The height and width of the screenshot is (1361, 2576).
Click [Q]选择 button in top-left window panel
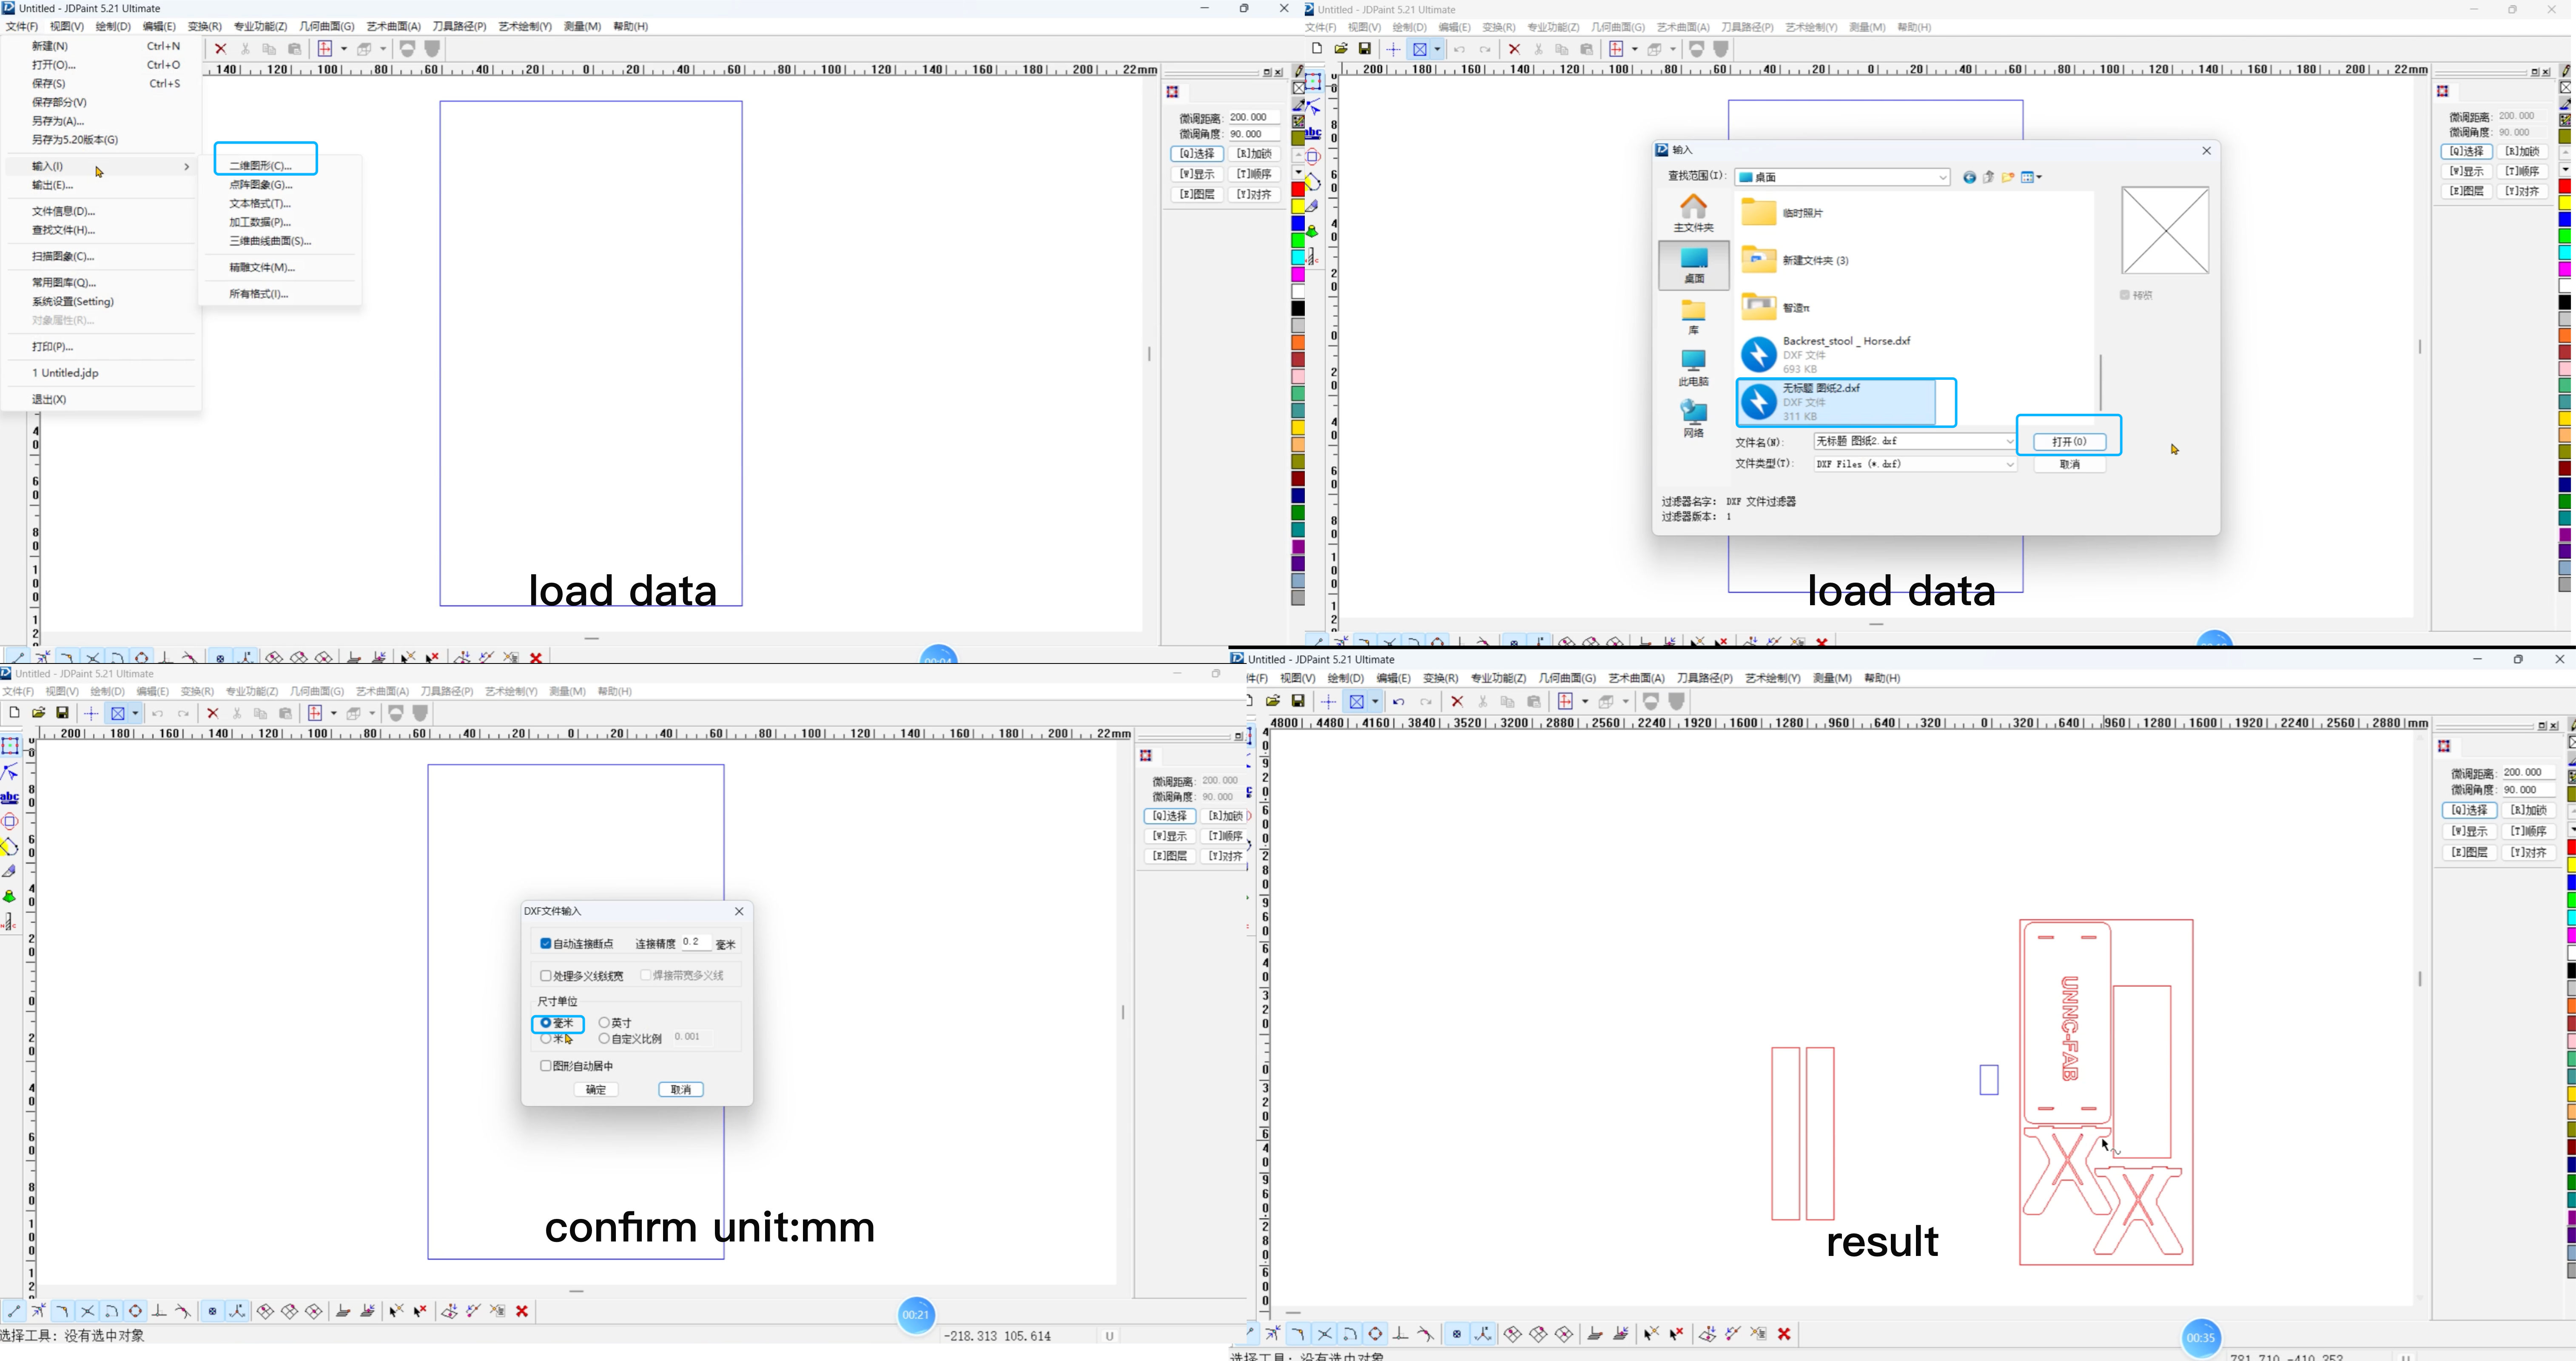(1197, 154)
